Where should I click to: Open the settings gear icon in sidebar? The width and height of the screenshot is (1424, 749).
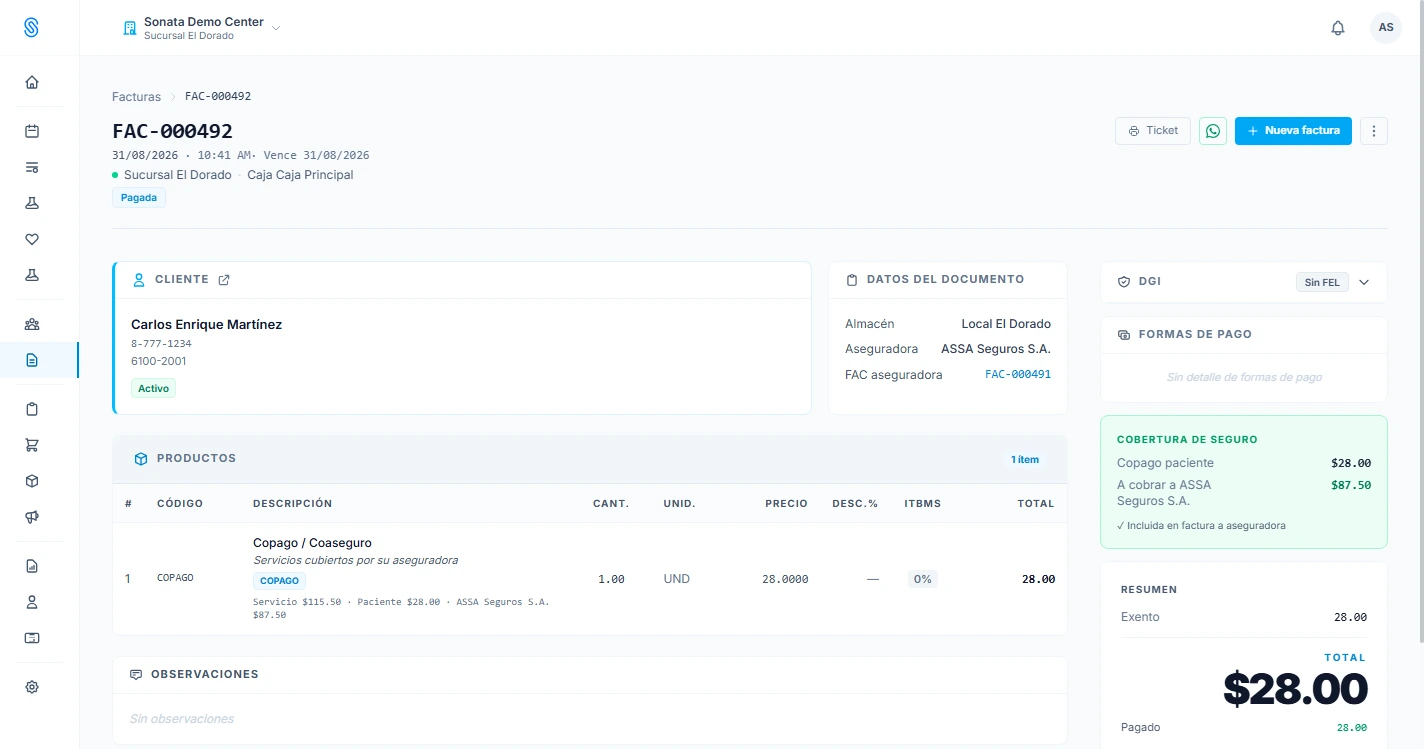click(x=32, y=687)
